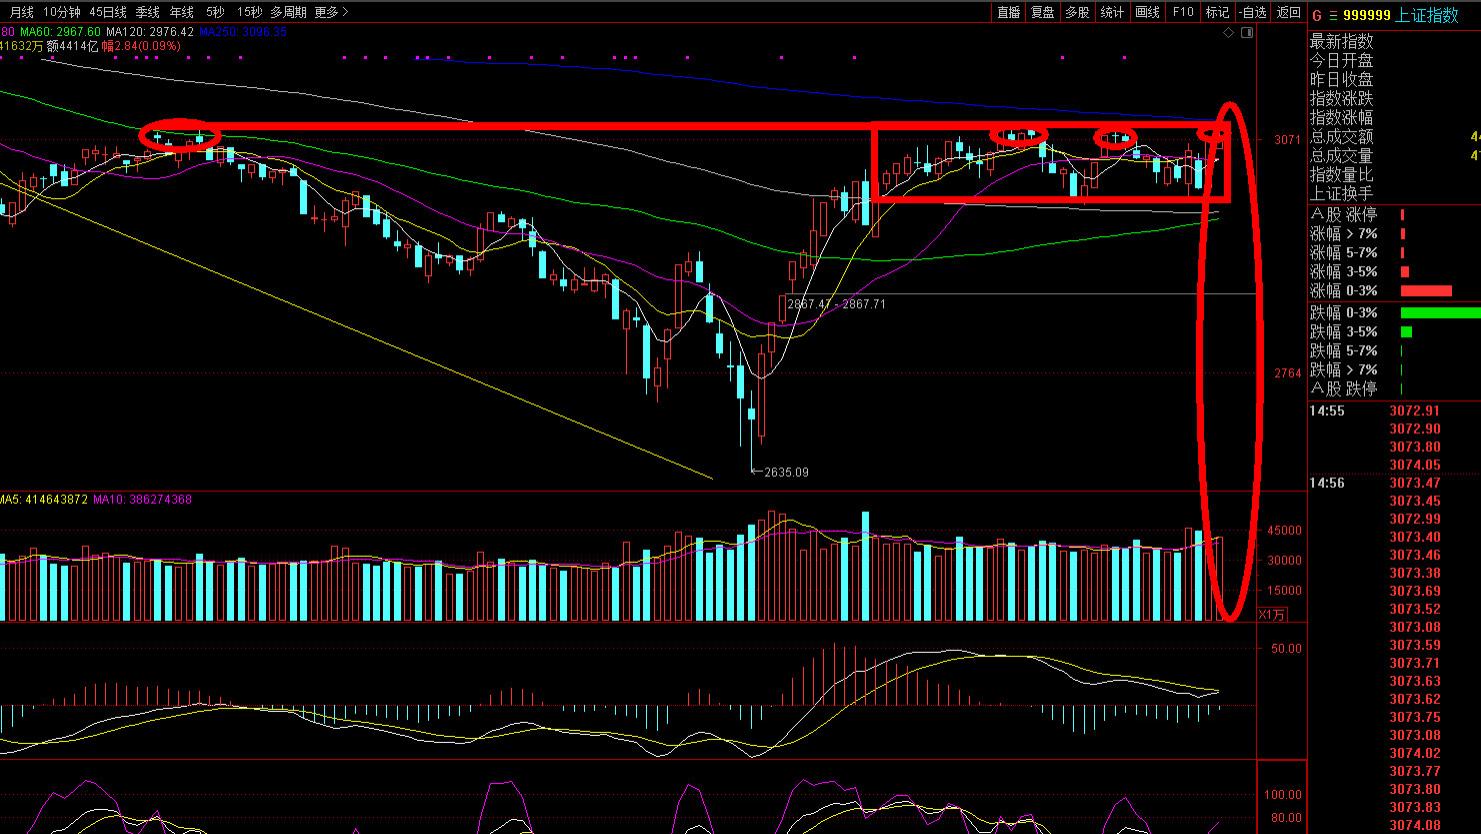Click the 复盘 review button
Screen dimensions: 1481x834
pos(1043,12)
